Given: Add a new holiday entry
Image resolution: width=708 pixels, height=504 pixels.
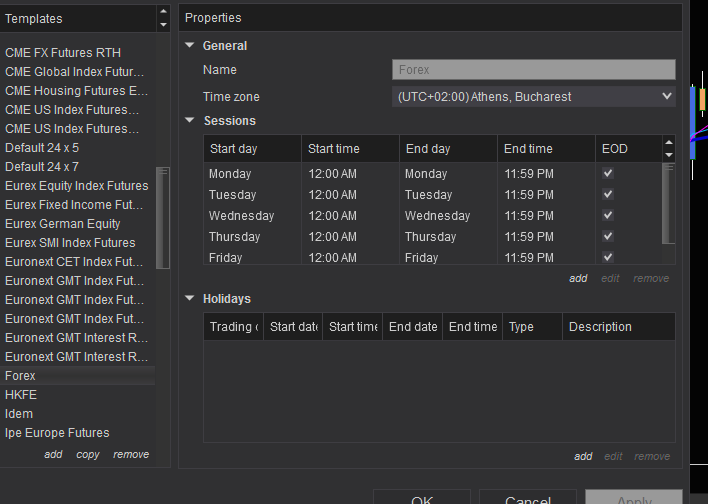Looking at the screenshot, I should pos(583,456).
